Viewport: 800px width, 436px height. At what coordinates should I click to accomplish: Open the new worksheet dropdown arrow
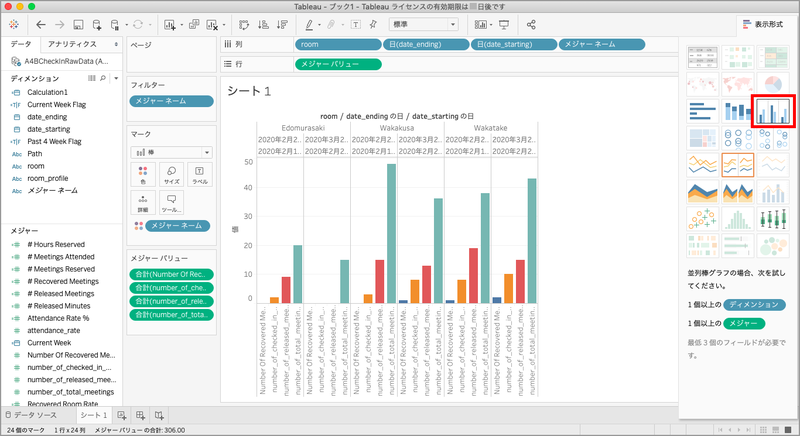click(181, 24)
